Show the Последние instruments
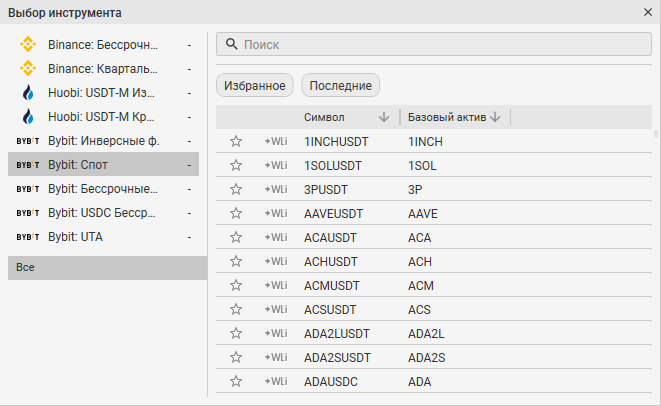 pos(341,86)
